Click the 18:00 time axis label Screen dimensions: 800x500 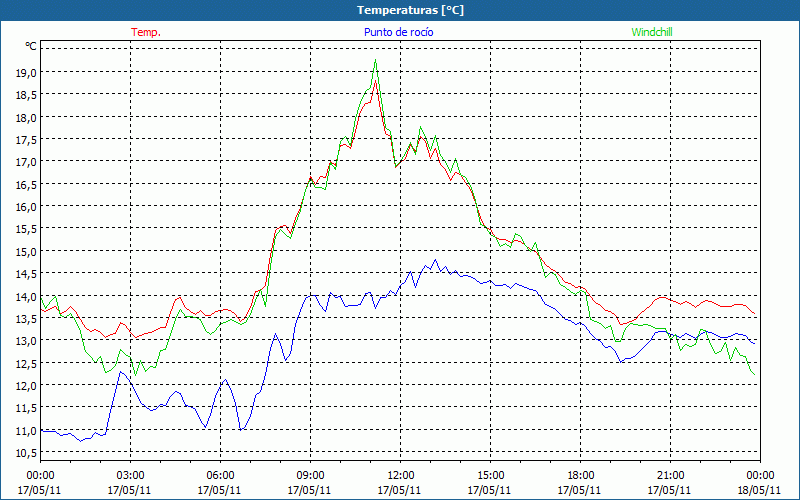click(580, 476)
